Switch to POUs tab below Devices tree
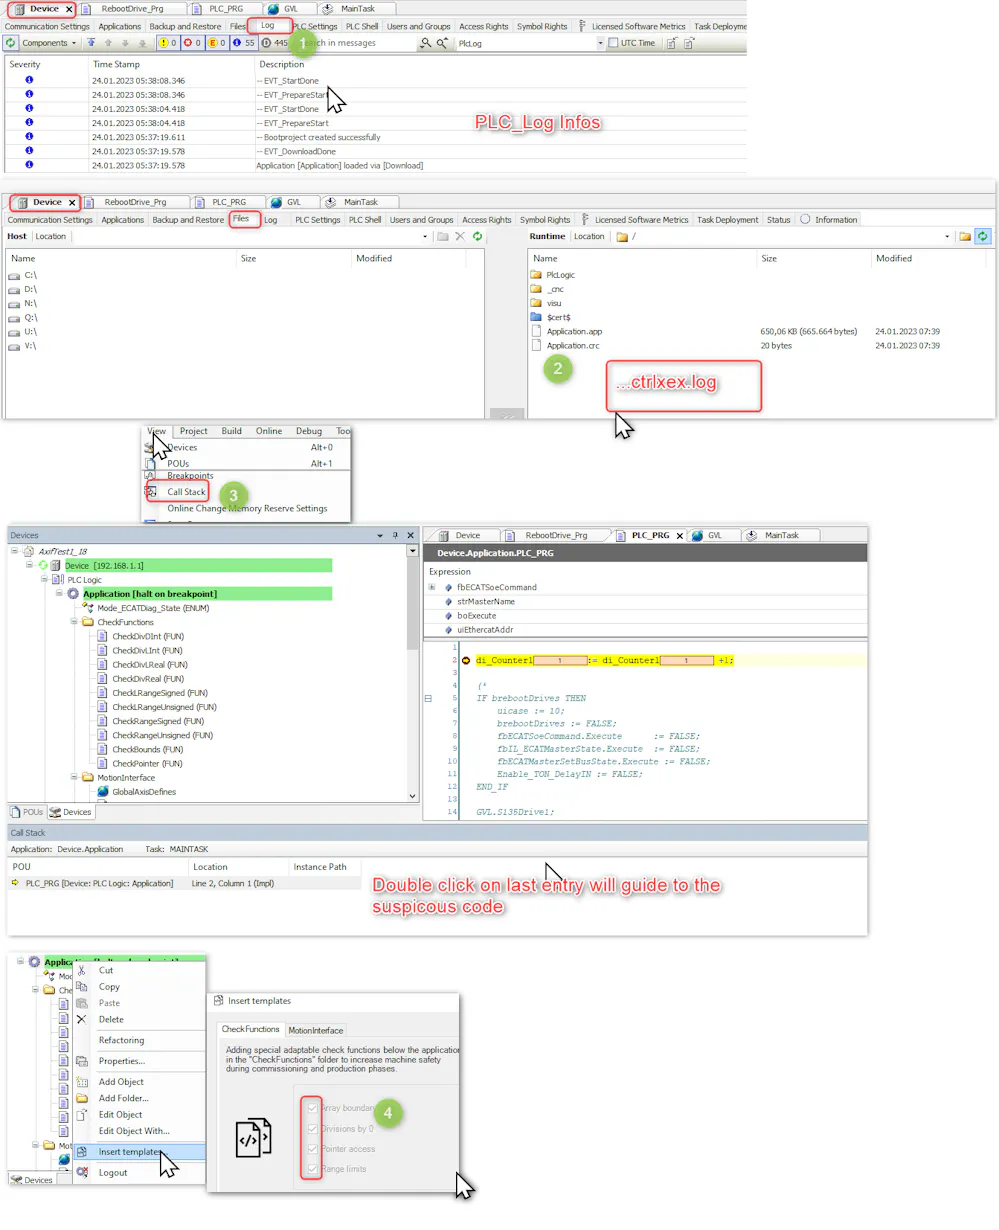The image size is (999, 1230). click(27, 812)
